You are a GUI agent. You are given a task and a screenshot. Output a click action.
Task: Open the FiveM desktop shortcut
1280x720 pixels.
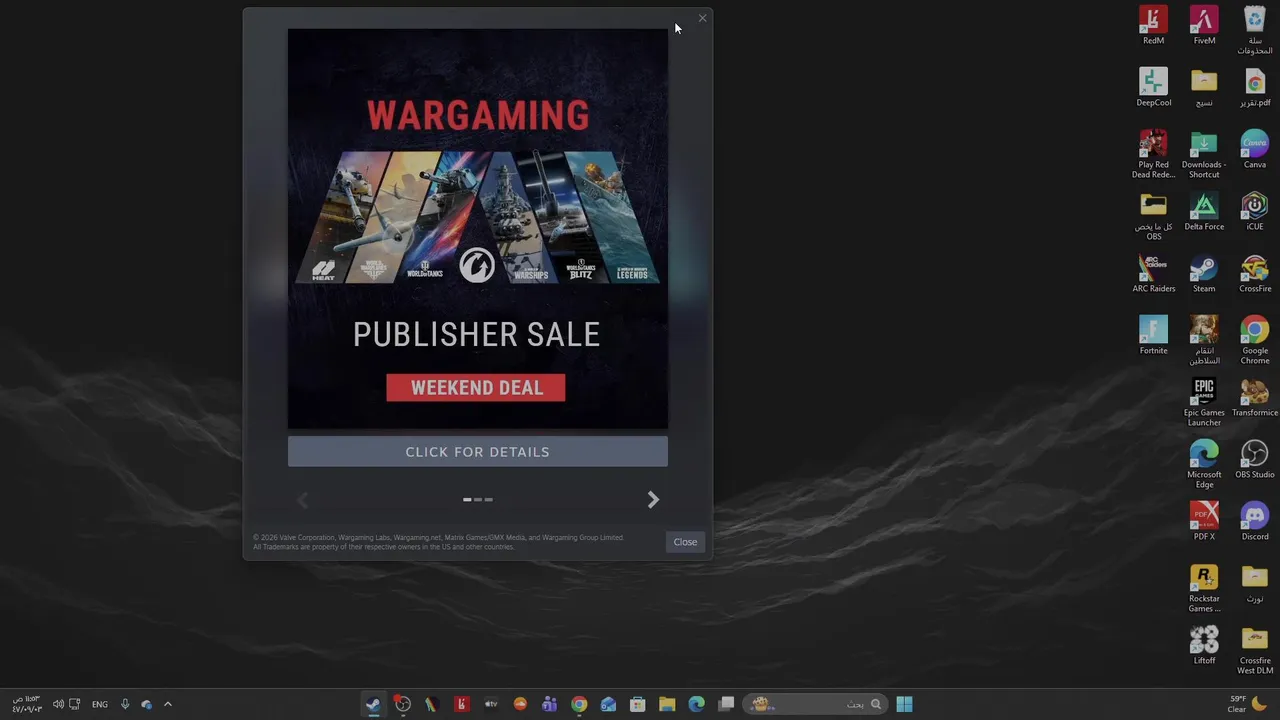point(1204,26)
